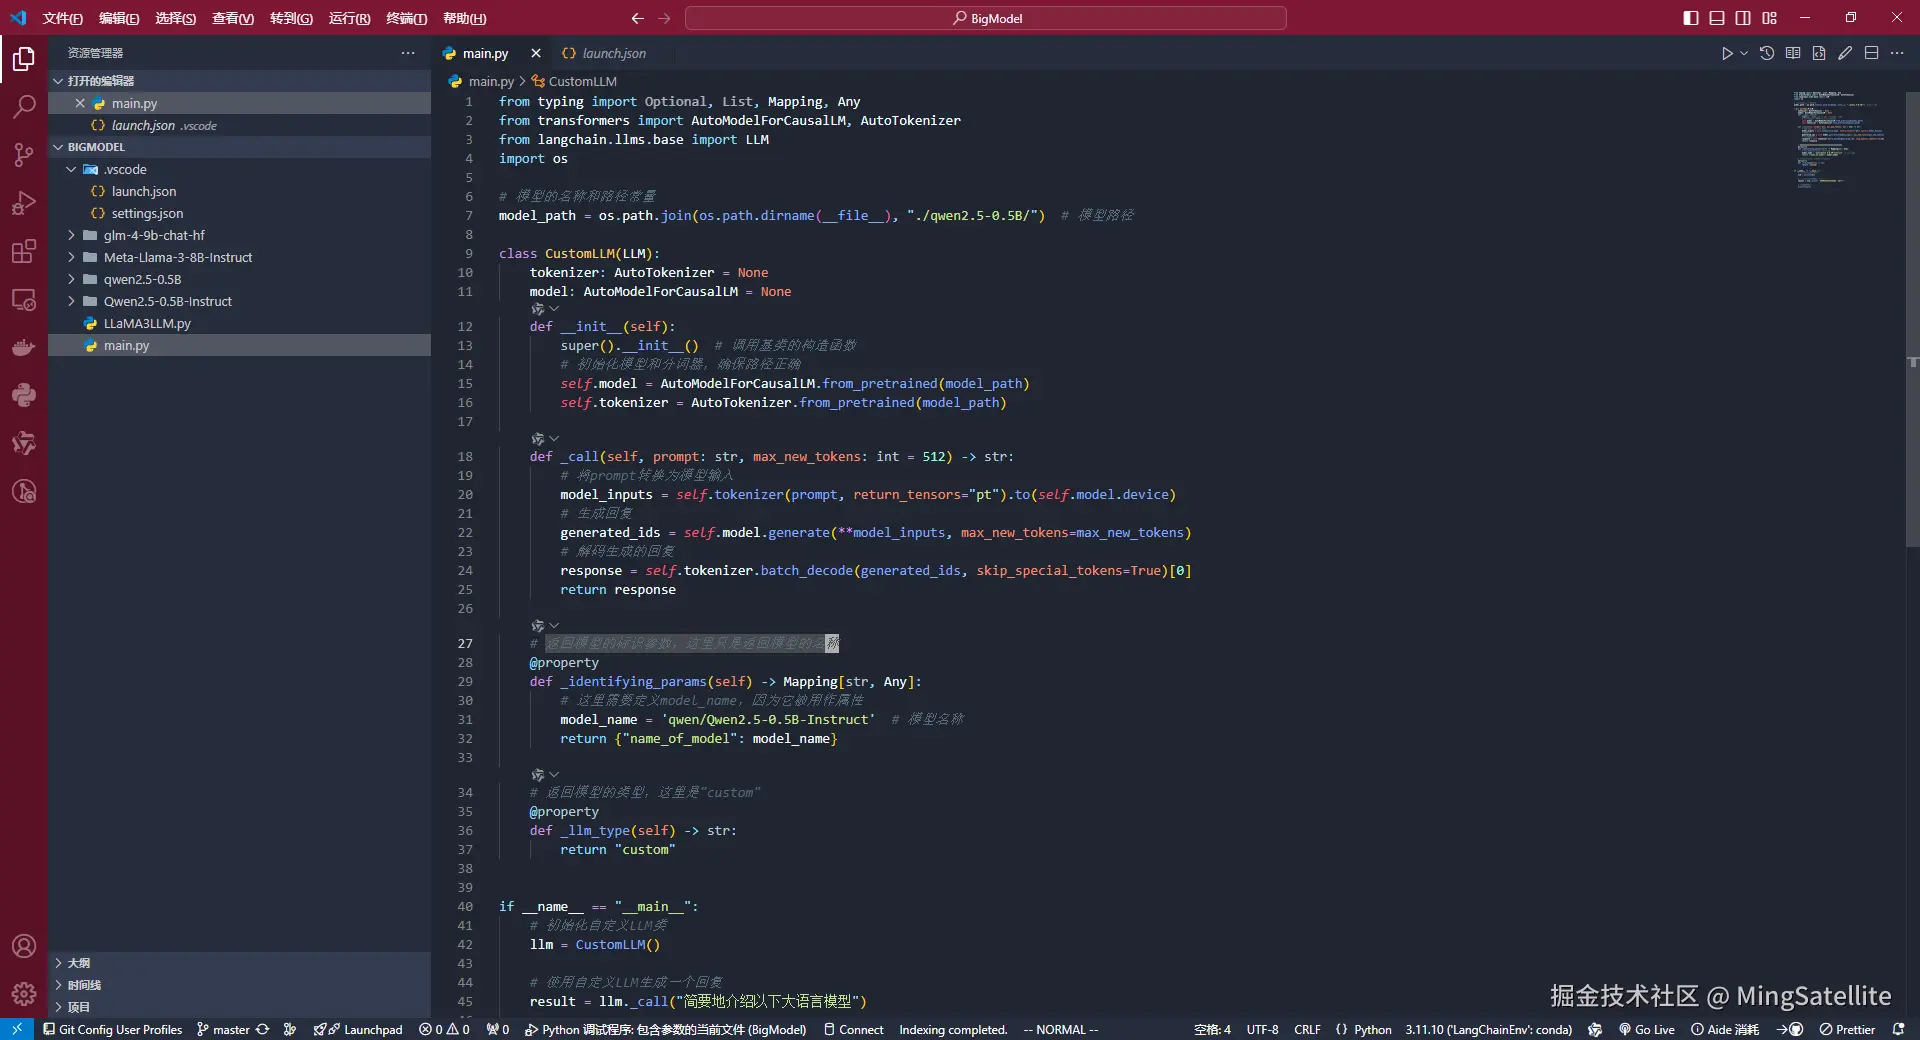Close main.py in open editors list
1920x1040 pixels.
tap(80, 103)
